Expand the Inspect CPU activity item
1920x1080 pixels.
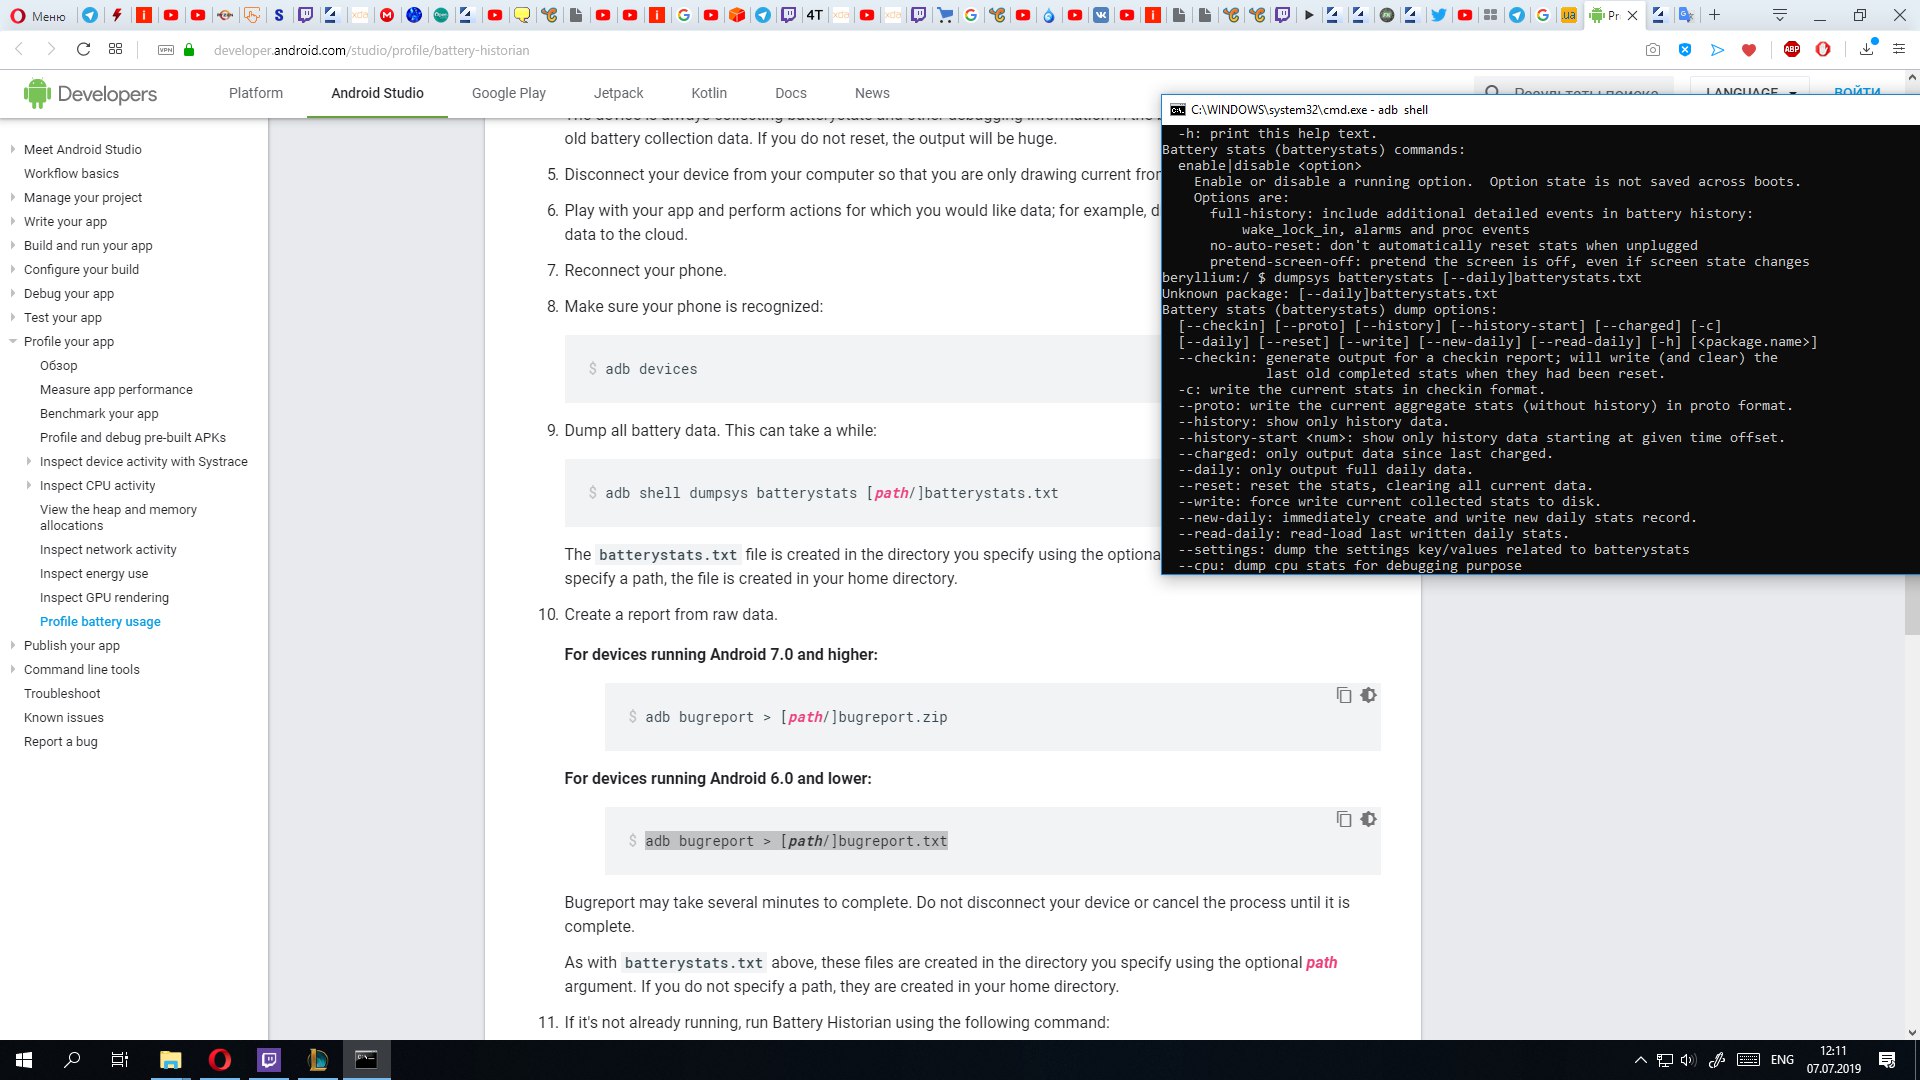click(29, 485)
